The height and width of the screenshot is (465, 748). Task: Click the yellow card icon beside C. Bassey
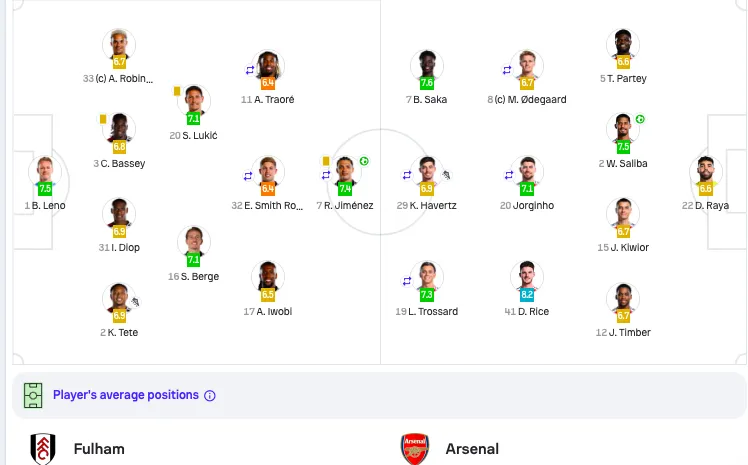click(x=103, y=119)
